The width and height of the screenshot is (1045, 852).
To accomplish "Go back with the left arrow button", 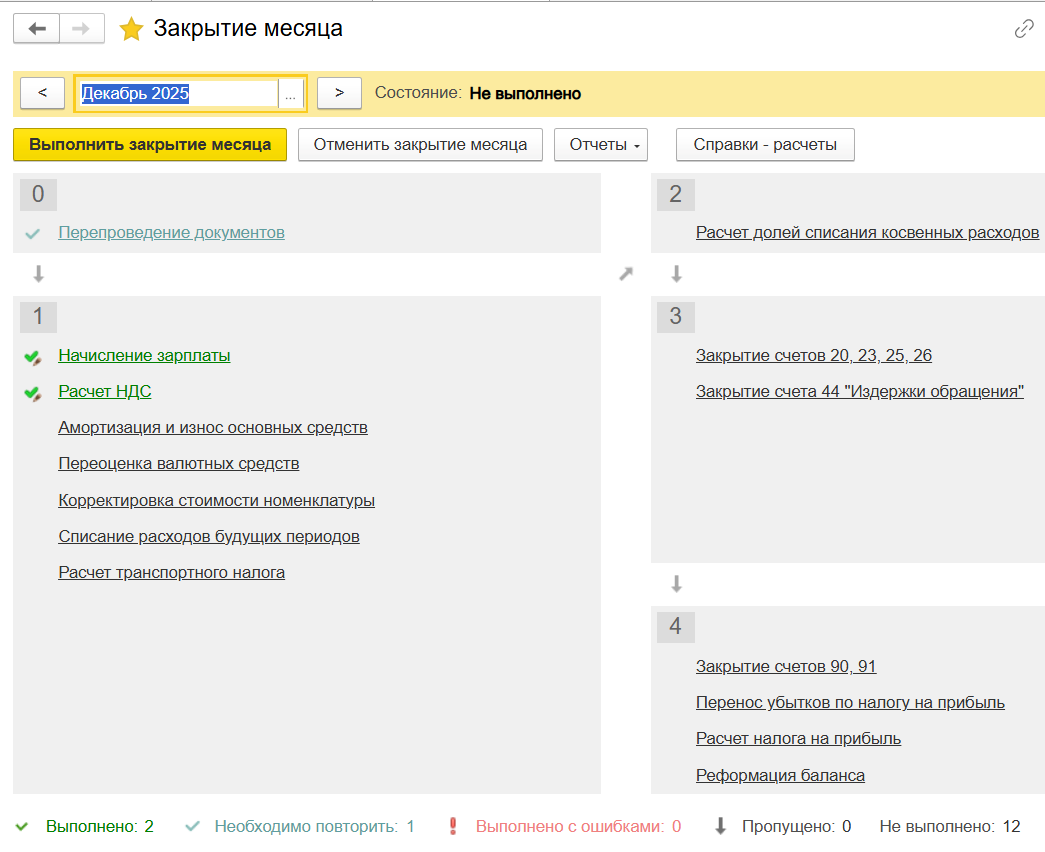I will tap(37, 29).
